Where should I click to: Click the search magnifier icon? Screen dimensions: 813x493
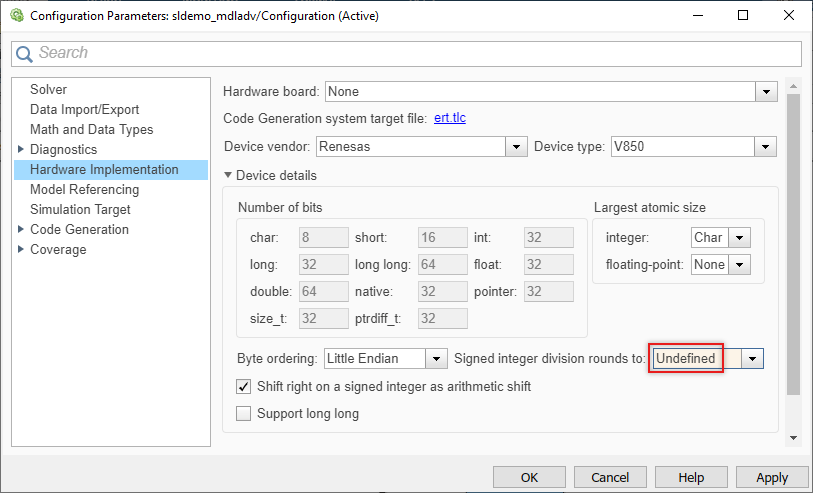point(24,53)
